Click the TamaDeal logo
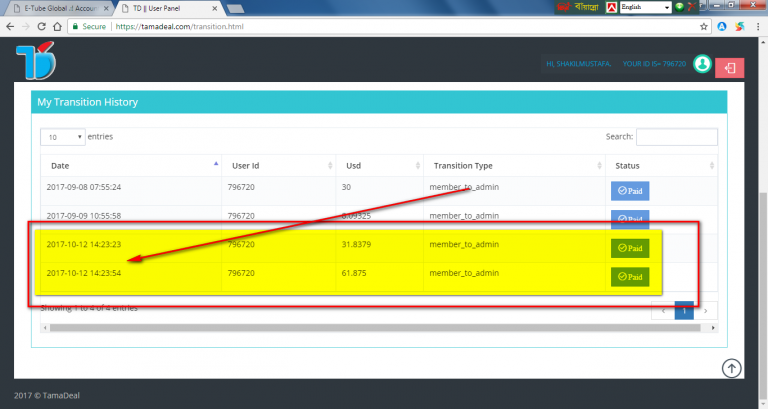This screenshot has height=409, width=768. [x=35, y=64]
